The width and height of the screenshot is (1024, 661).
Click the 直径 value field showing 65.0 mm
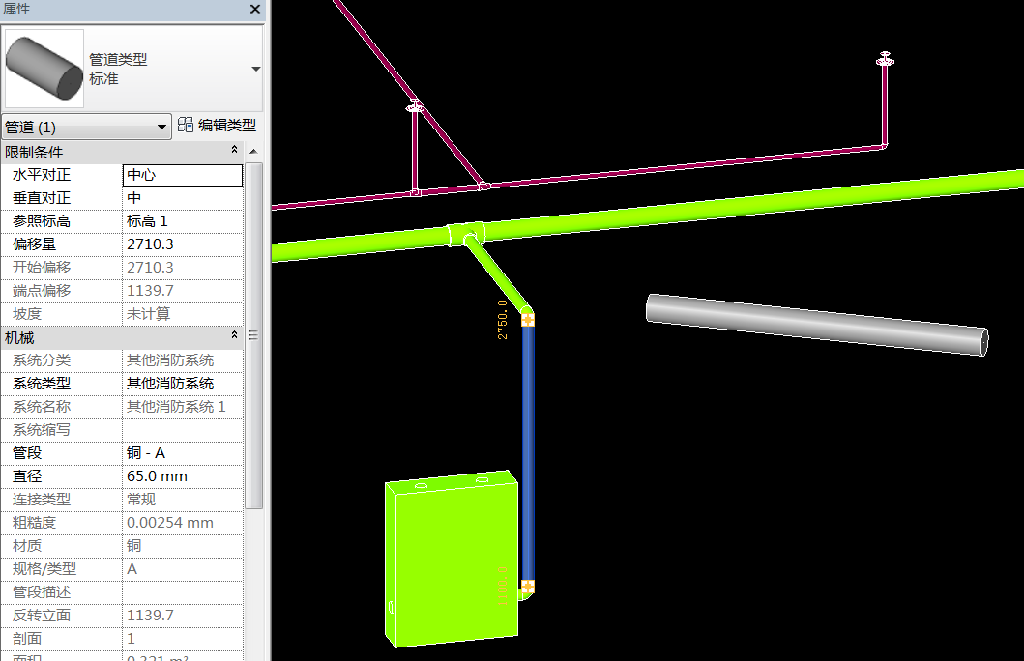182,476
